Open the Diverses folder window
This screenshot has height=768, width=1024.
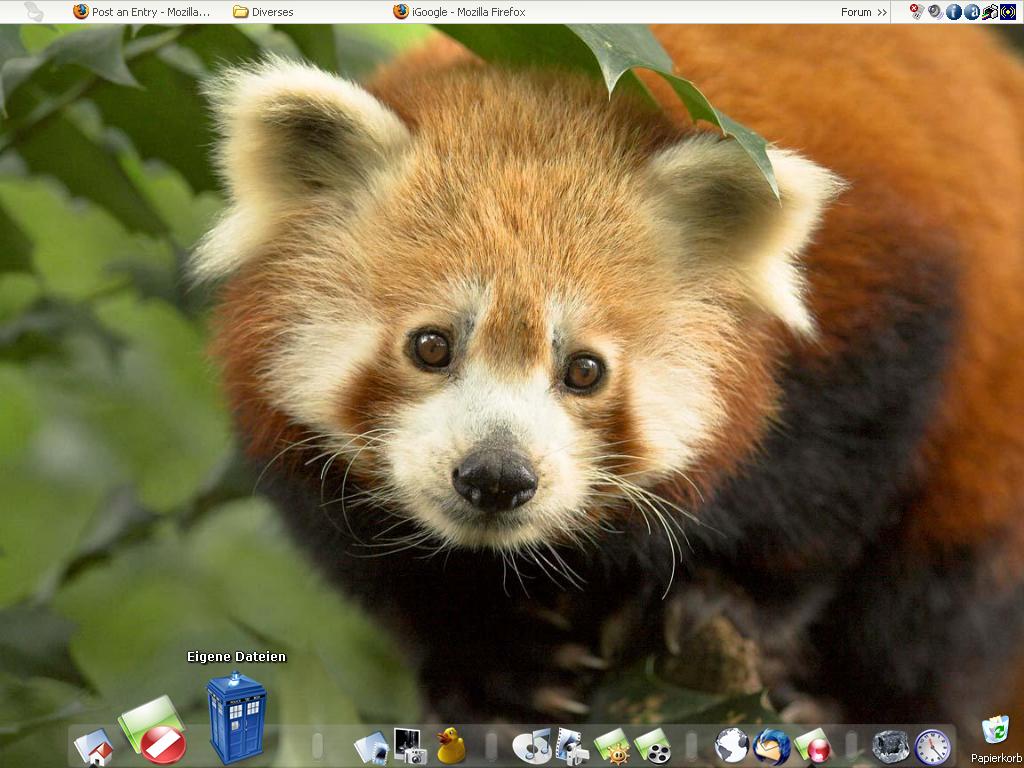[265, 12]
